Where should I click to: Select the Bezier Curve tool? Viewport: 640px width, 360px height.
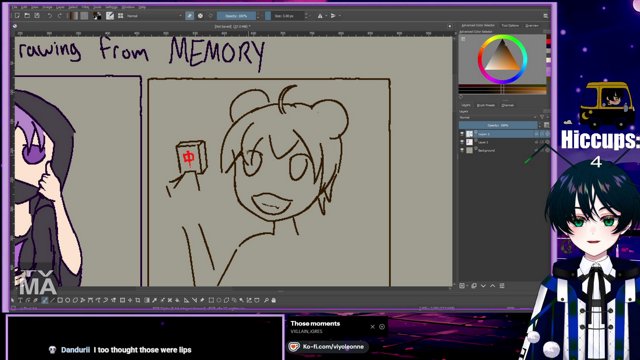coord(90,300)
